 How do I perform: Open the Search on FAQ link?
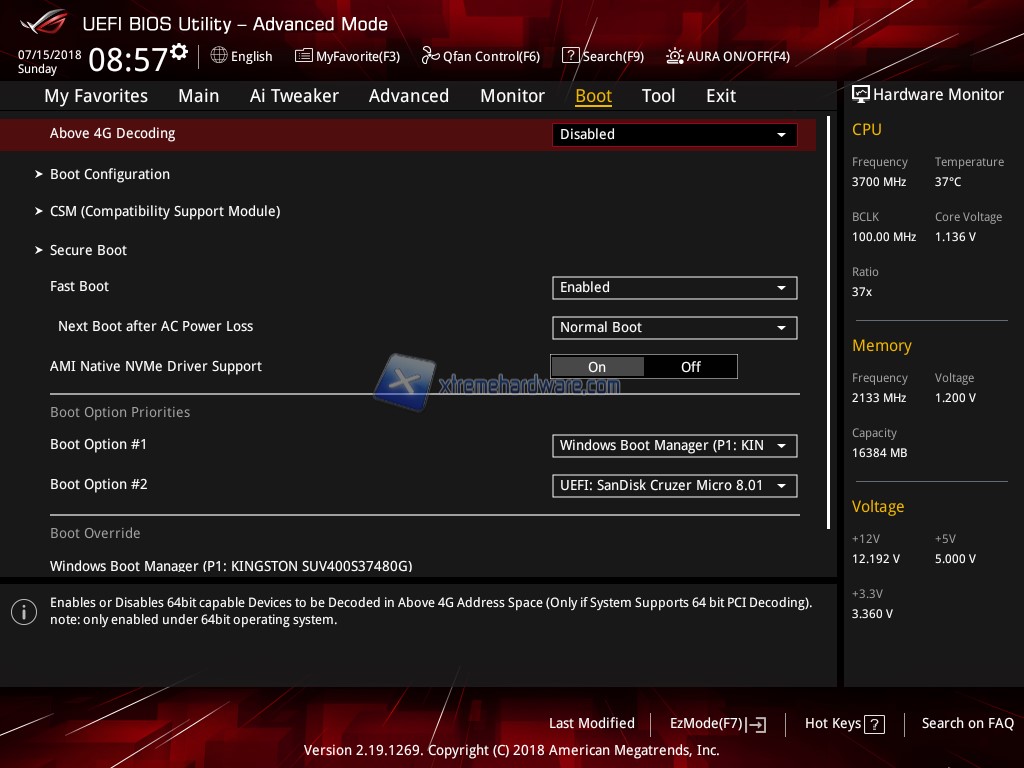[967, 723]
